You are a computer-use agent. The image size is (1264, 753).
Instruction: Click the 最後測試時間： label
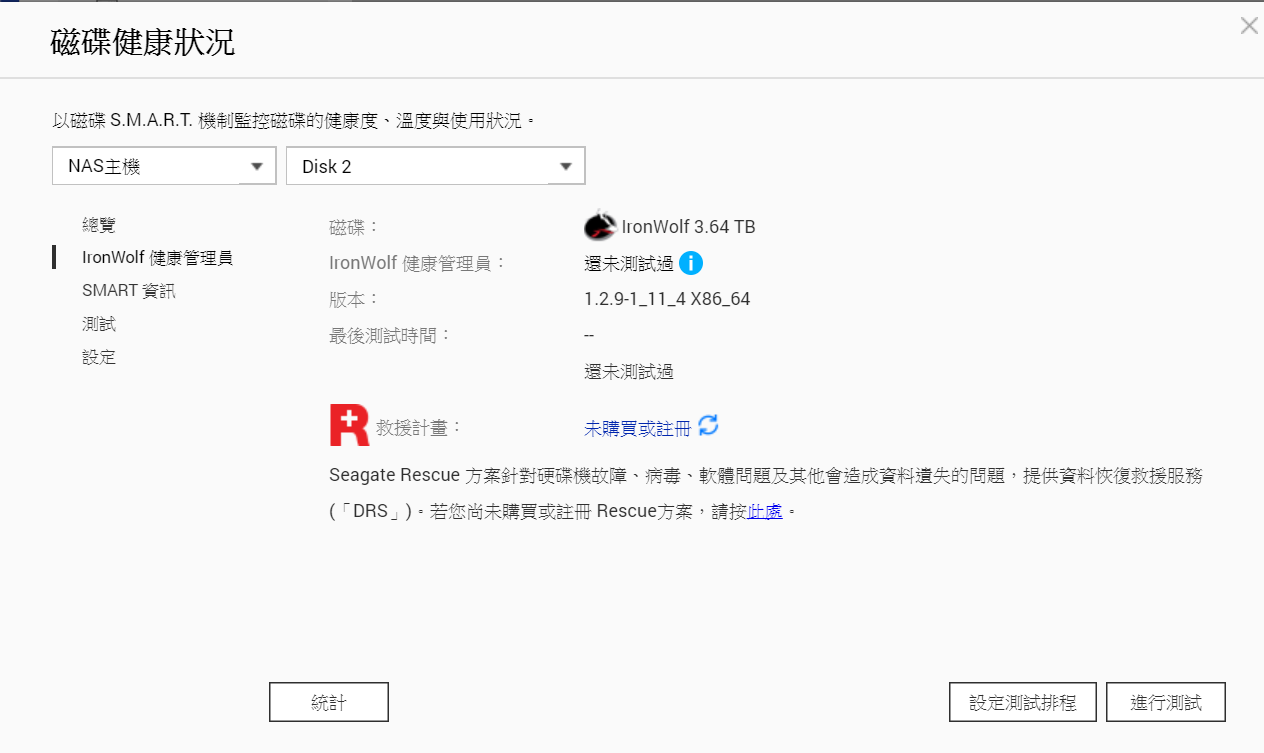click(x=391, y=335)
